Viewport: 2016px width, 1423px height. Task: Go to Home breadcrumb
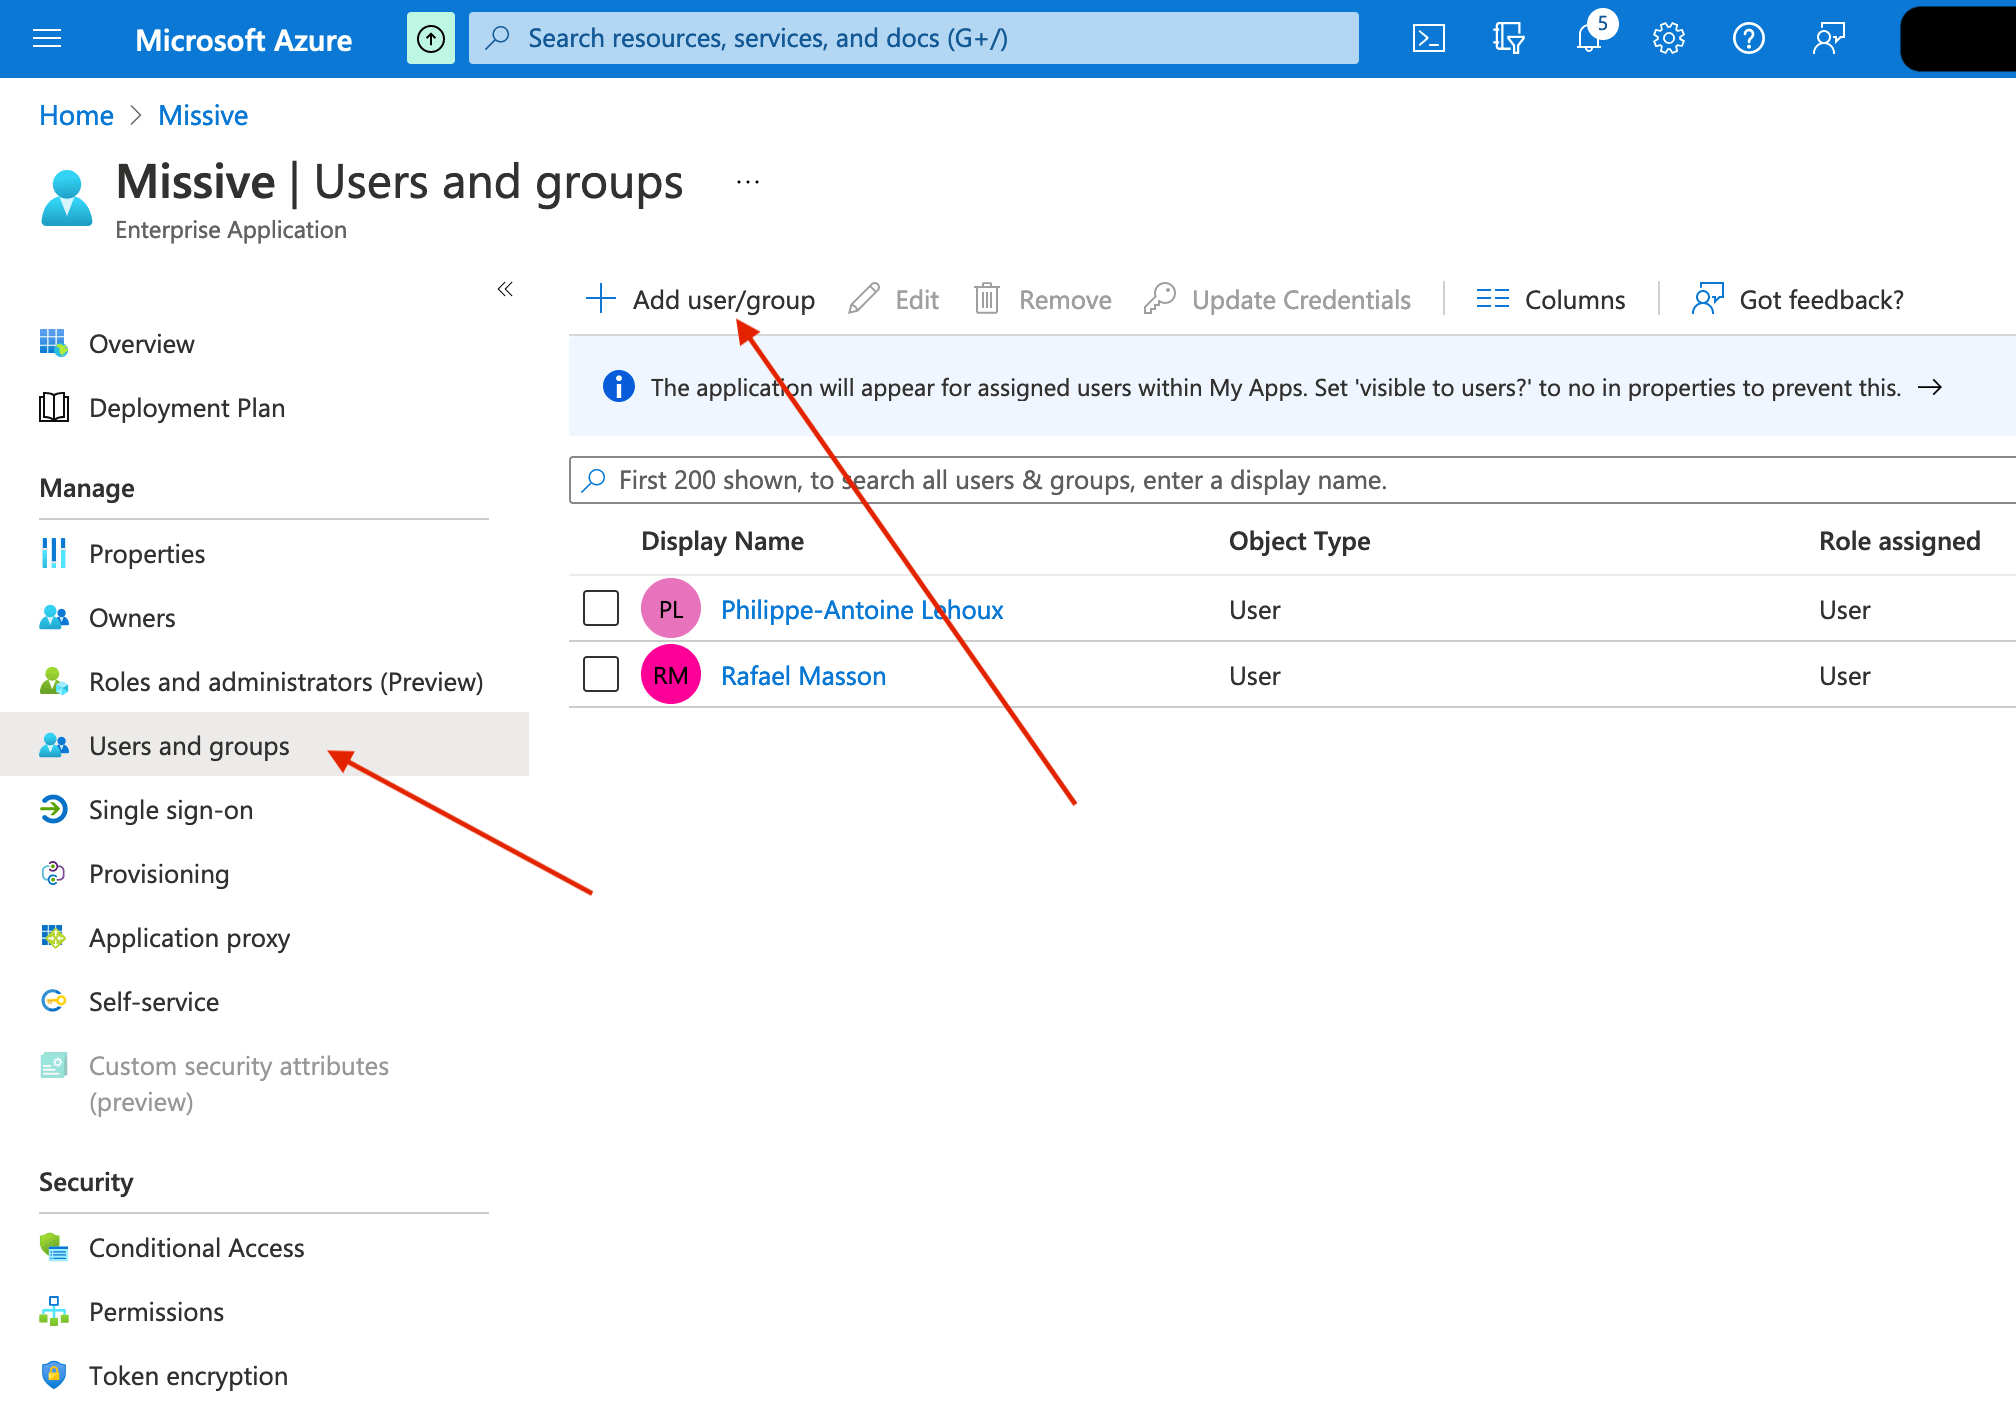coord(76,115)
